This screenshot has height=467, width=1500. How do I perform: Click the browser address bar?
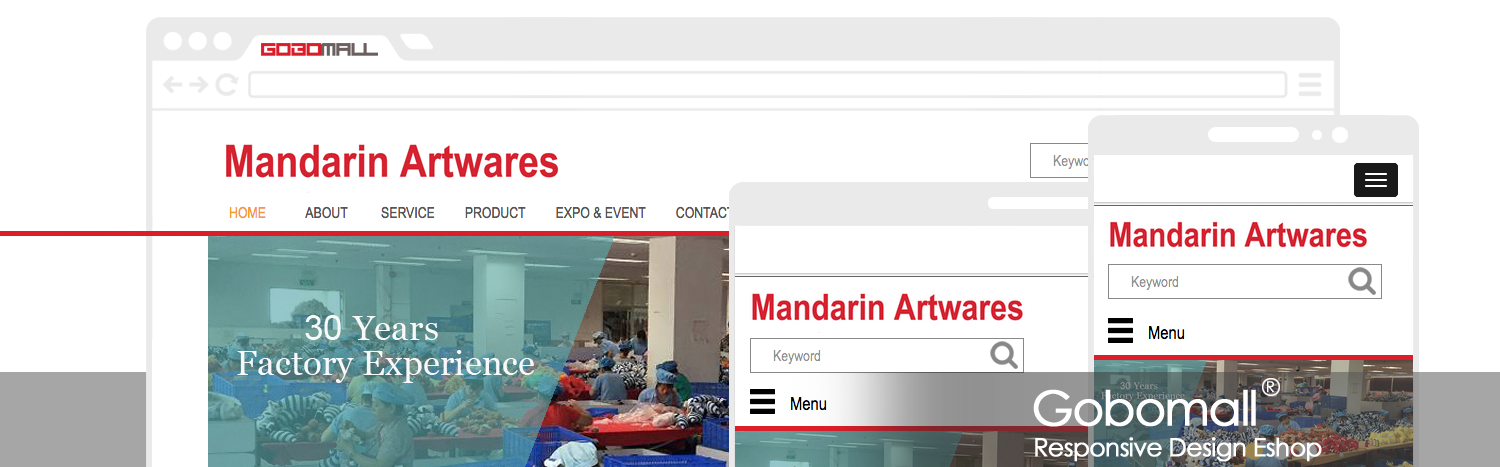767,85
